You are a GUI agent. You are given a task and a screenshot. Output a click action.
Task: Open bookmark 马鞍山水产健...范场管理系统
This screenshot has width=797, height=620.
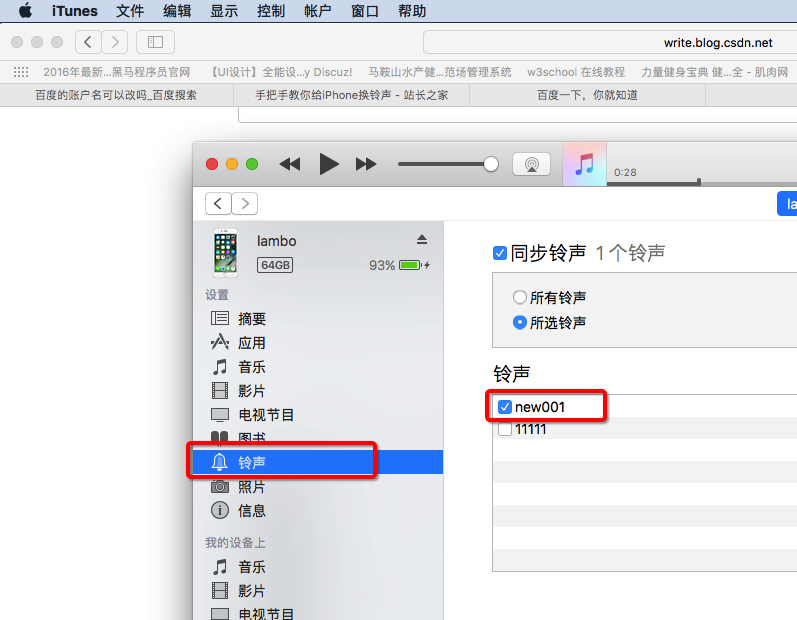(440, 72)
